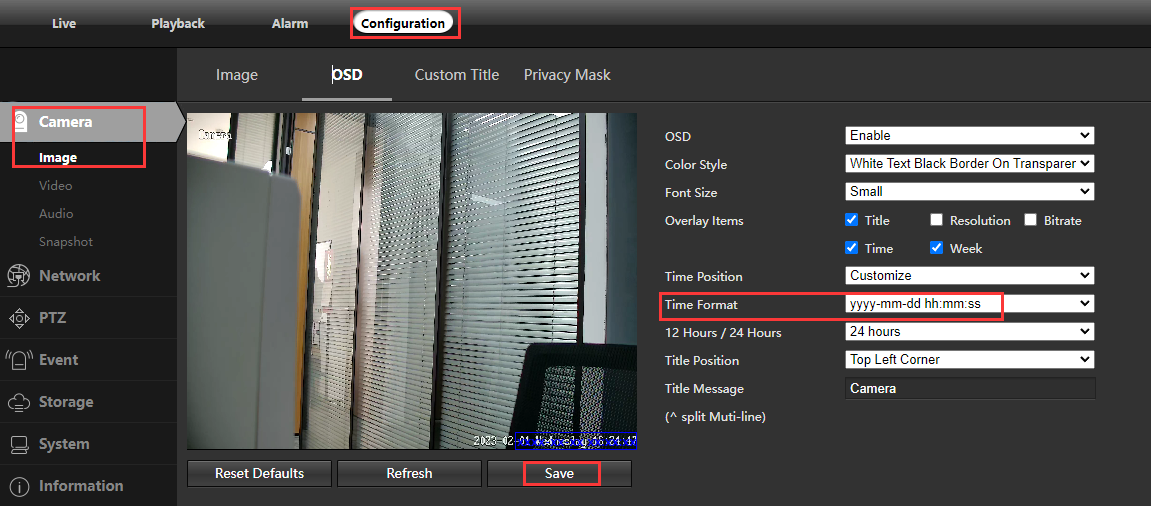Click the PTZ crosshair icon
The image size is (1151, 506).
pyautogui.click(x=18, y=318)
